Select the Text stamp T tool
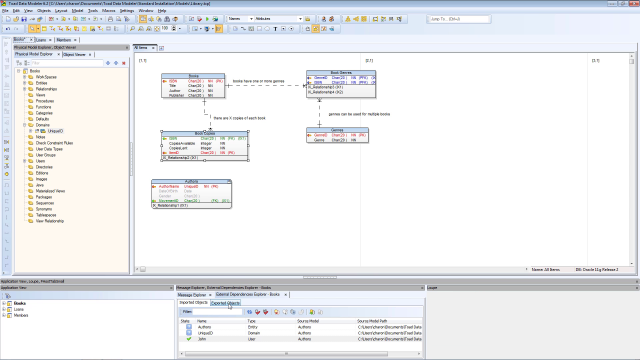This screenshot has width=640, height=360. (x=275, y=29)
